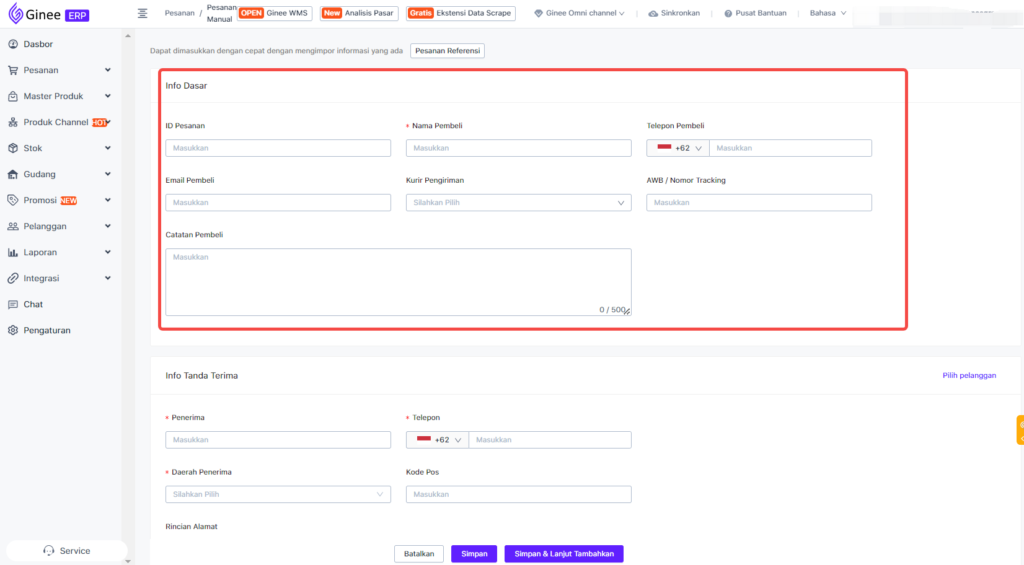Screen dimensions: 1024x565
Task: Click the flag icon in Telepon field
Action: pyautogui.click(x=424, y=440)
